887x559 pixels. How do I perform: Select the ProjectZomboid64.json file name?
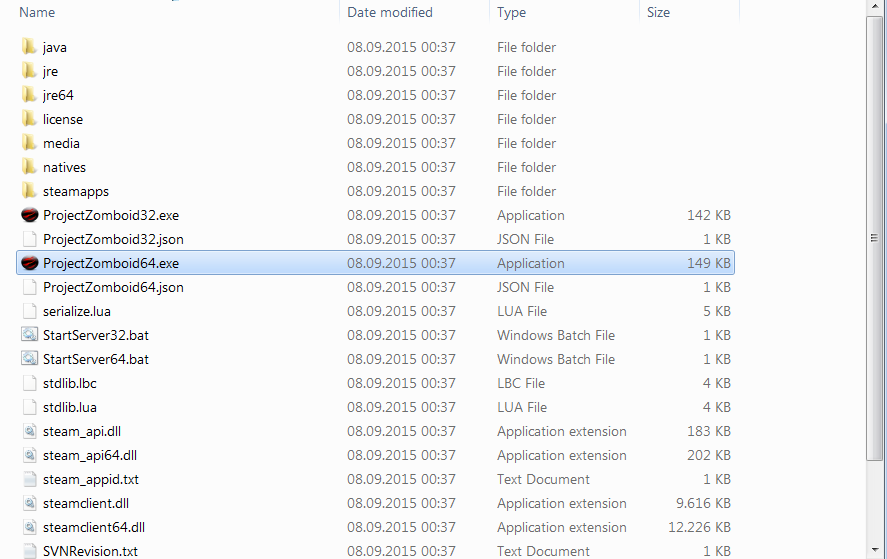tap(113, 287)
